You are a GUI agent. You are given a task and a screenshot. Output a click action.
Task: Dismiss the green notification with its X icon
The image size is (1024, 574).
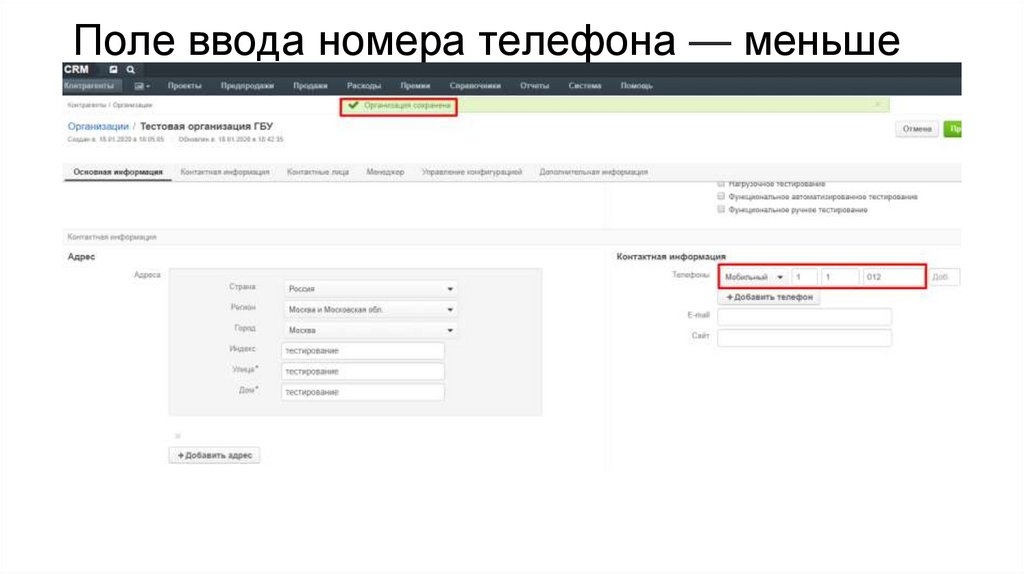point(878,104)
